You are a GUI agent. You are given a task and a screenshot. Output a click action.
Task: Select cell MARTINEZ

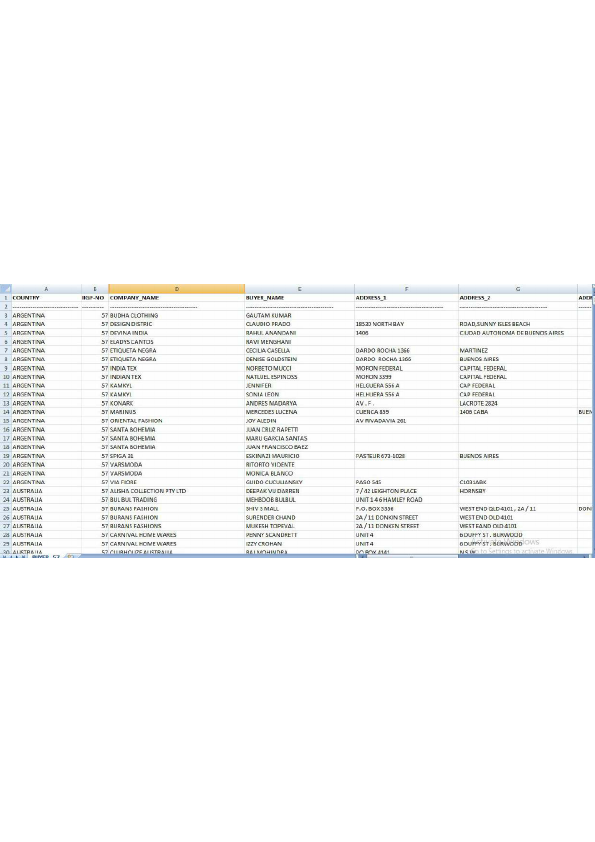click(518, 350)
